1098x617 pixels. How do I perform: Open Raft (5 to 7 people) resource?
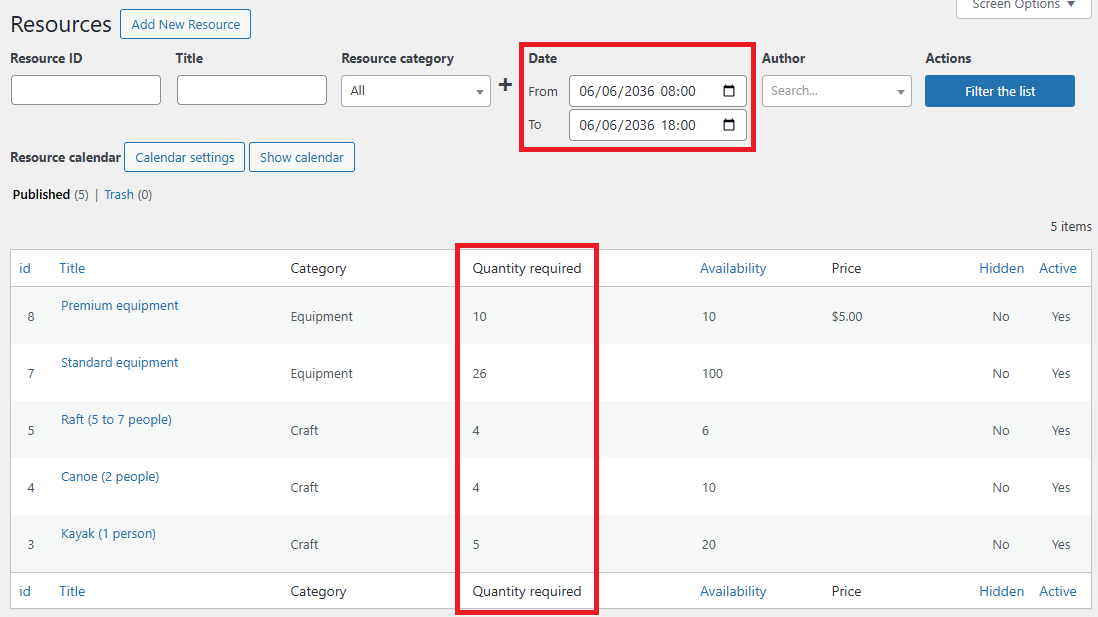[x=116, y=420]
